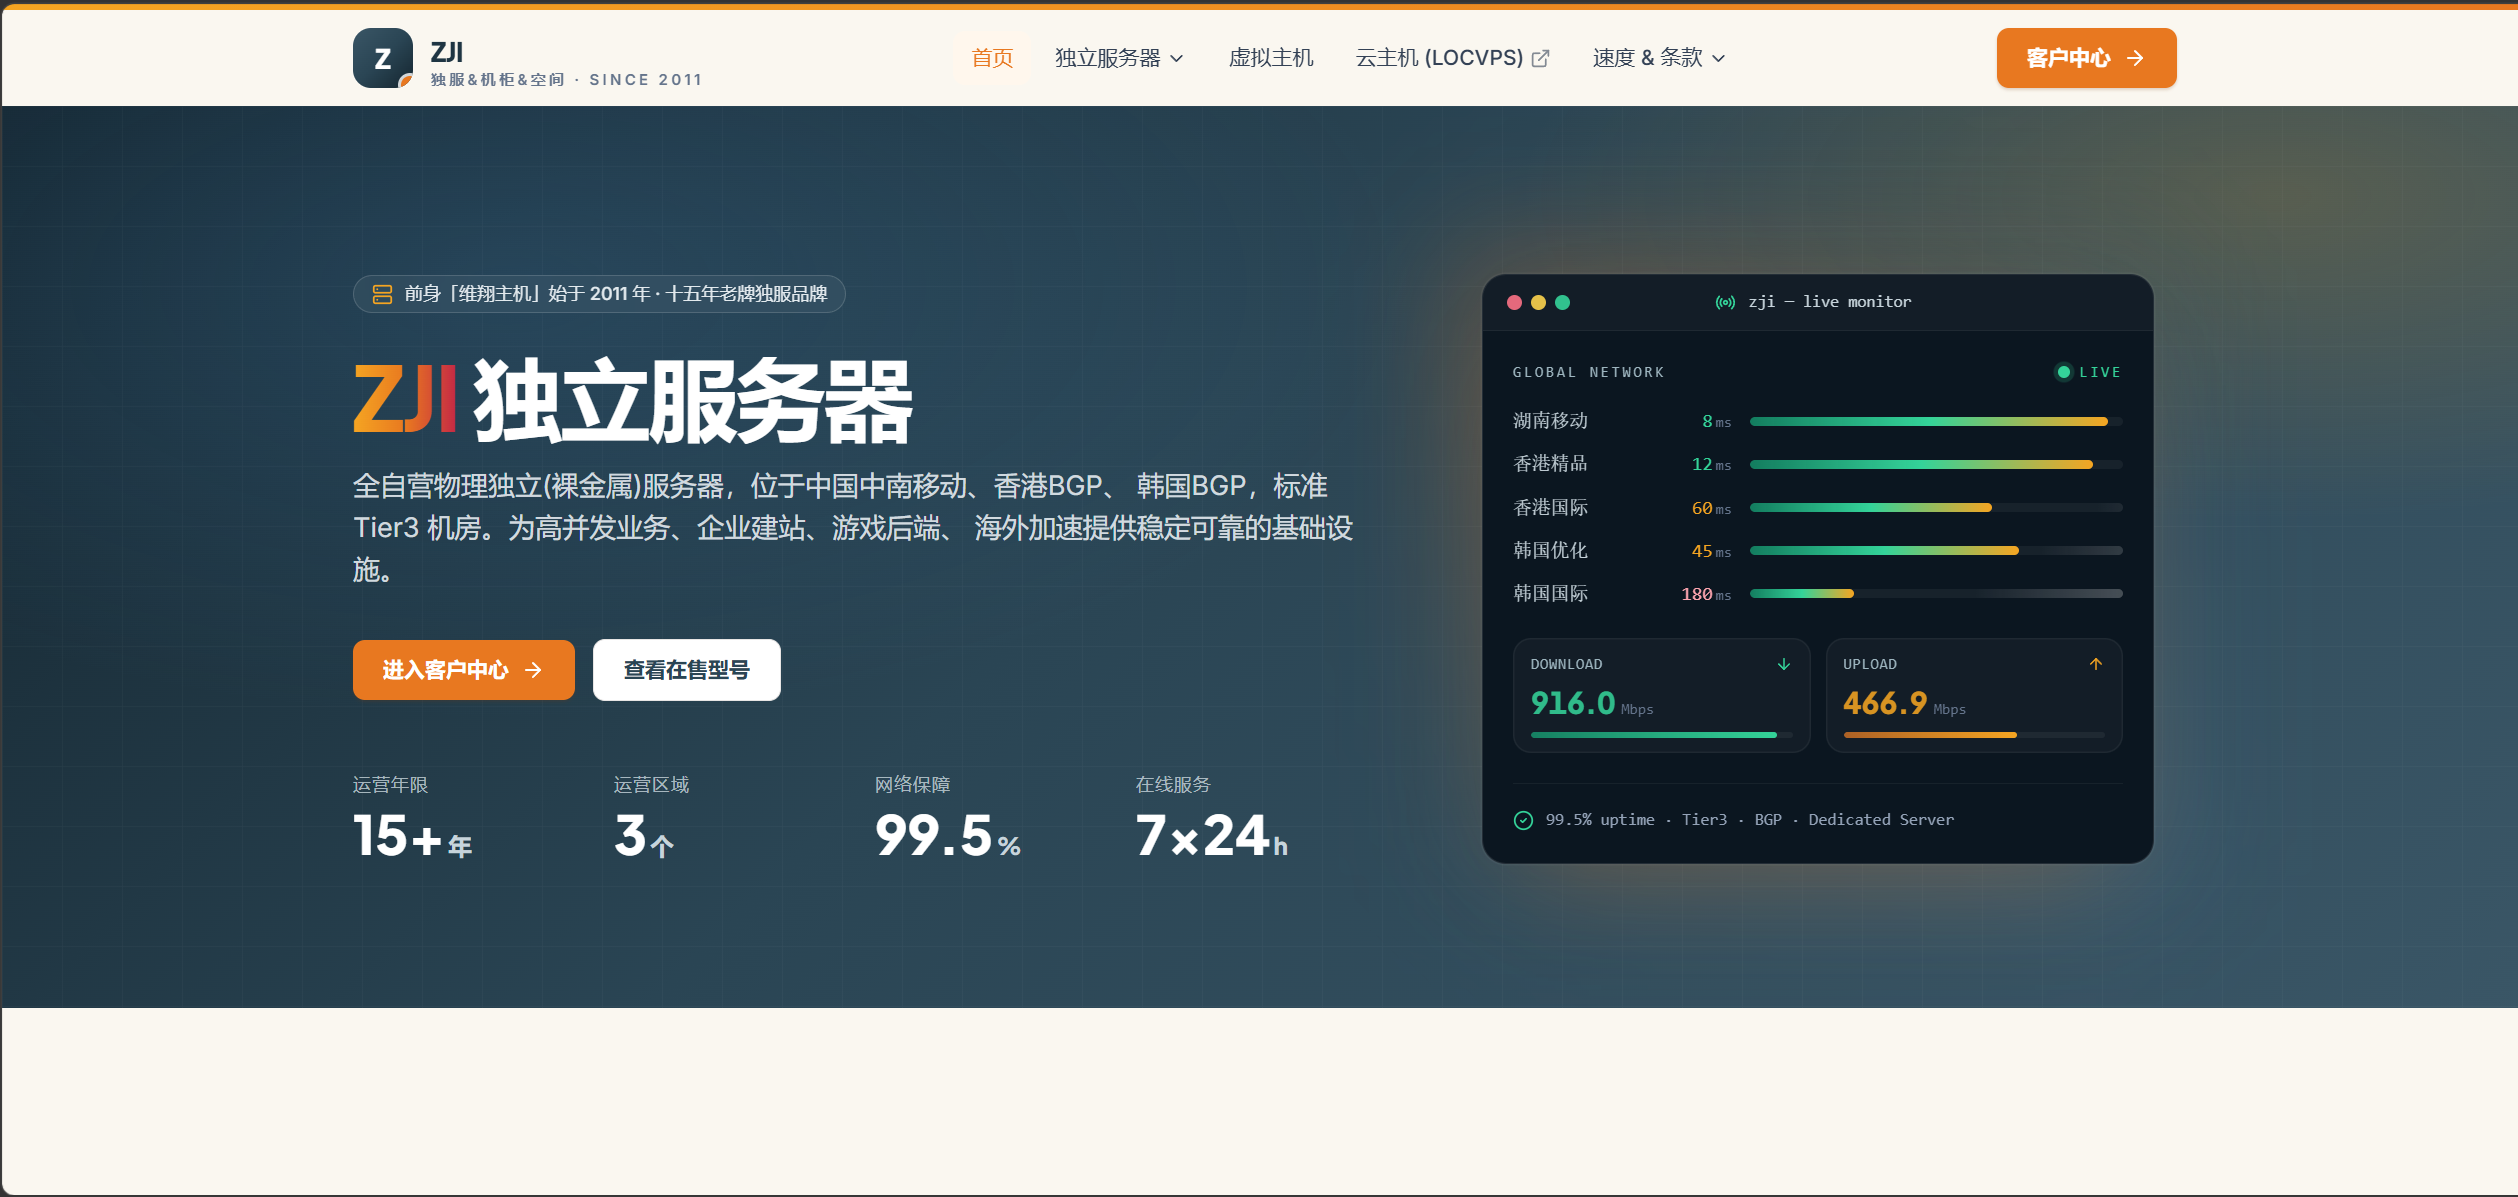Click the 湖南移动 latency bar
The height and width of the screenshot is (1197, 2518).
tap(1935, 422)
